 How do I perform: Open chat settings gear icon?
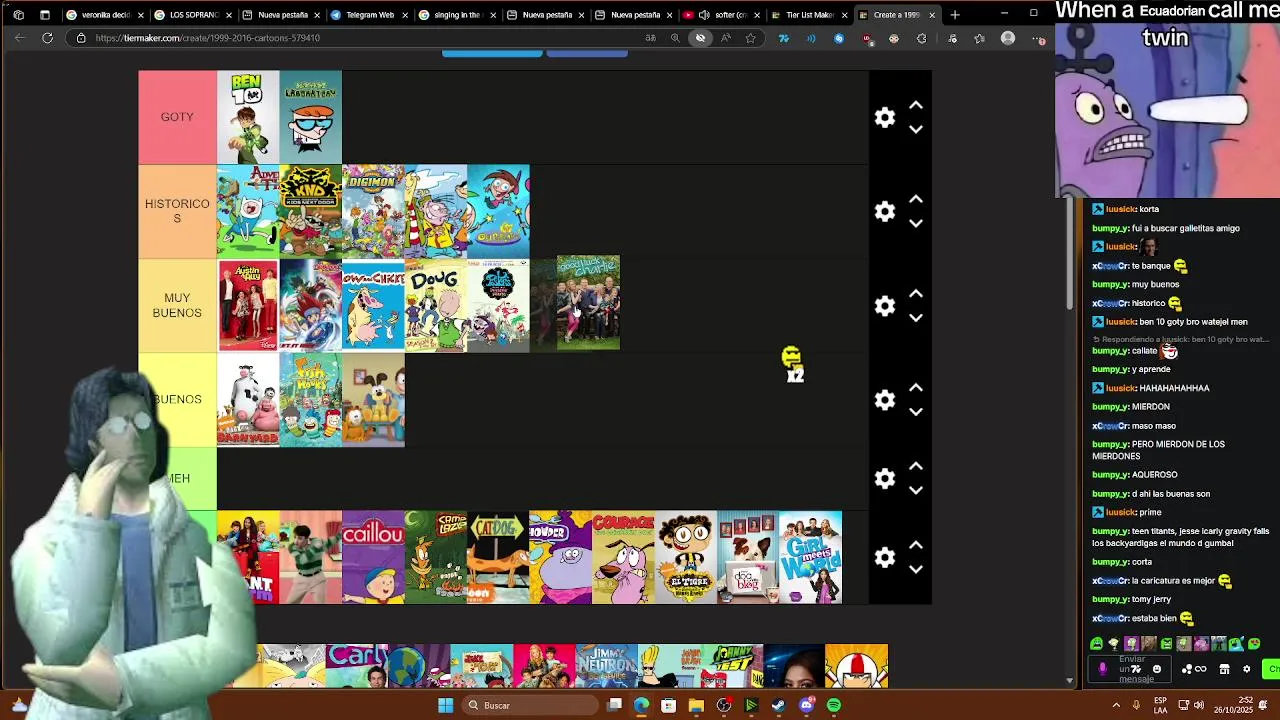[x=1246, y=669]
